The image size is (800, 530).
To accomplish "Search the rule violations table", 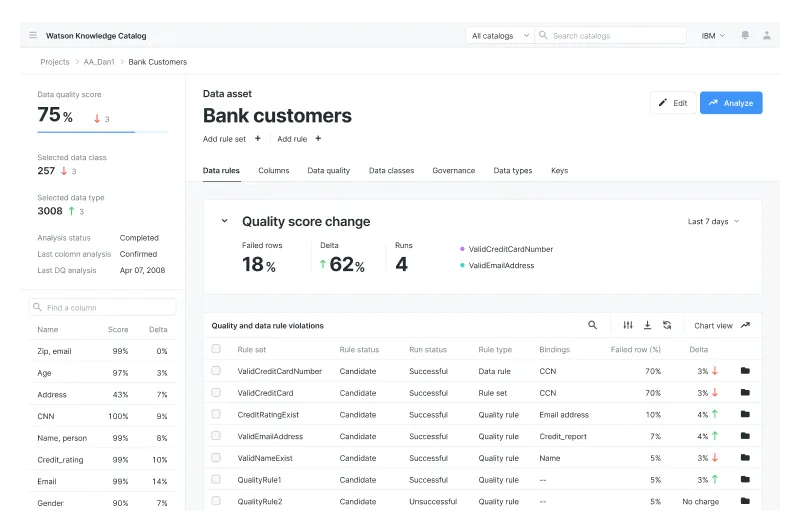I will tap(592, 325).
